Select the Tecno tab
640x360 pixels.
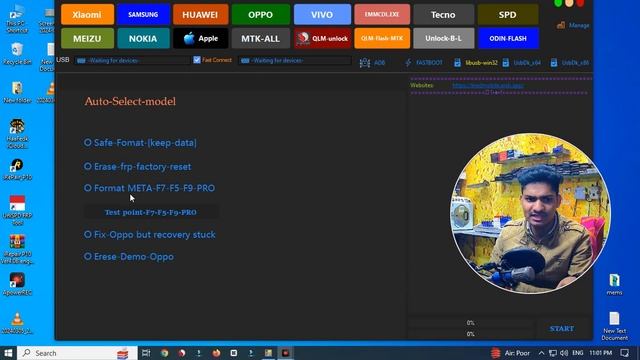[443, 15]
